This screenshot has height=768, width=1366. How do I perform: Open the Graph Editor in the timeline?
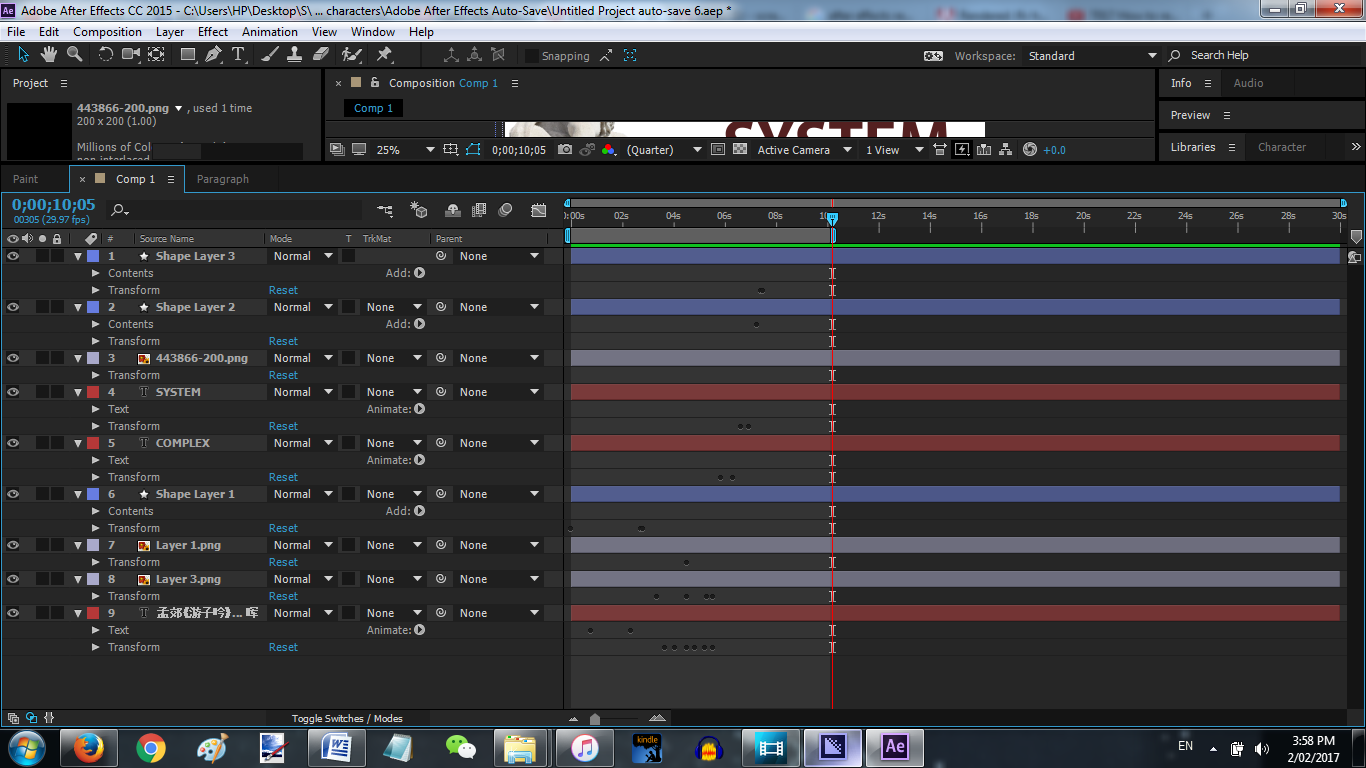pos(538,210)
